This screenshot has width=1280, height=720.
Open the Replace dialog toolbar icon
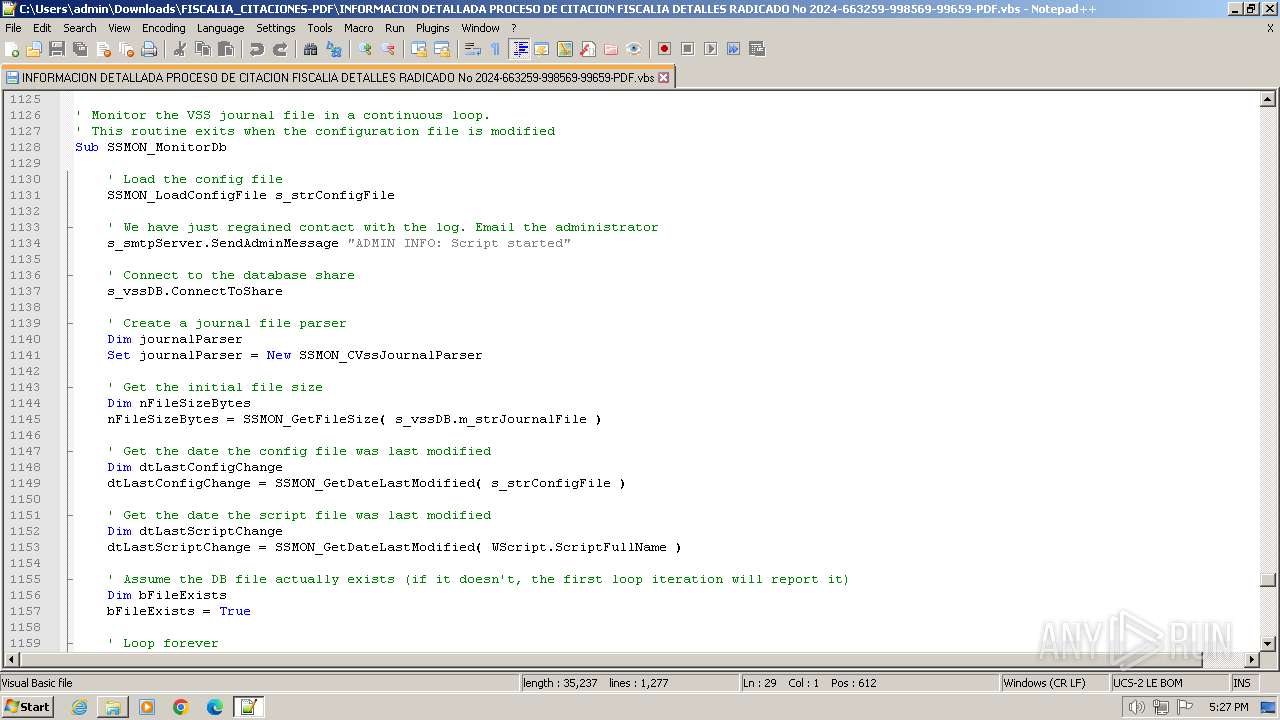(334, 49)
